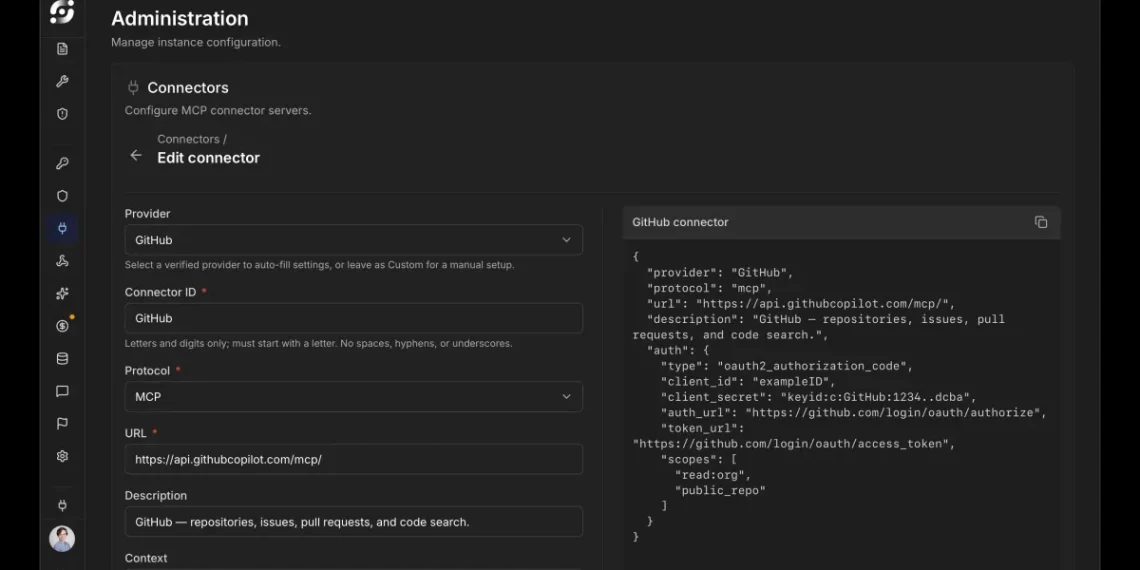Click the Description field about repositories and issues
Image resolution: width=1140 pixels, height=570 pixels.
coord(353,522)
